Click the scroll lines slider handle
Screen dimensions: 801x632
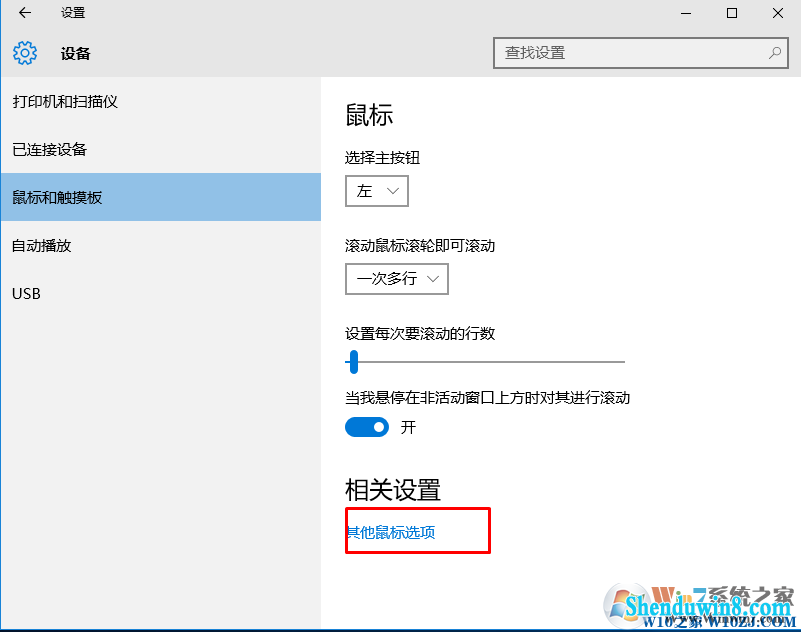[354, 362]
